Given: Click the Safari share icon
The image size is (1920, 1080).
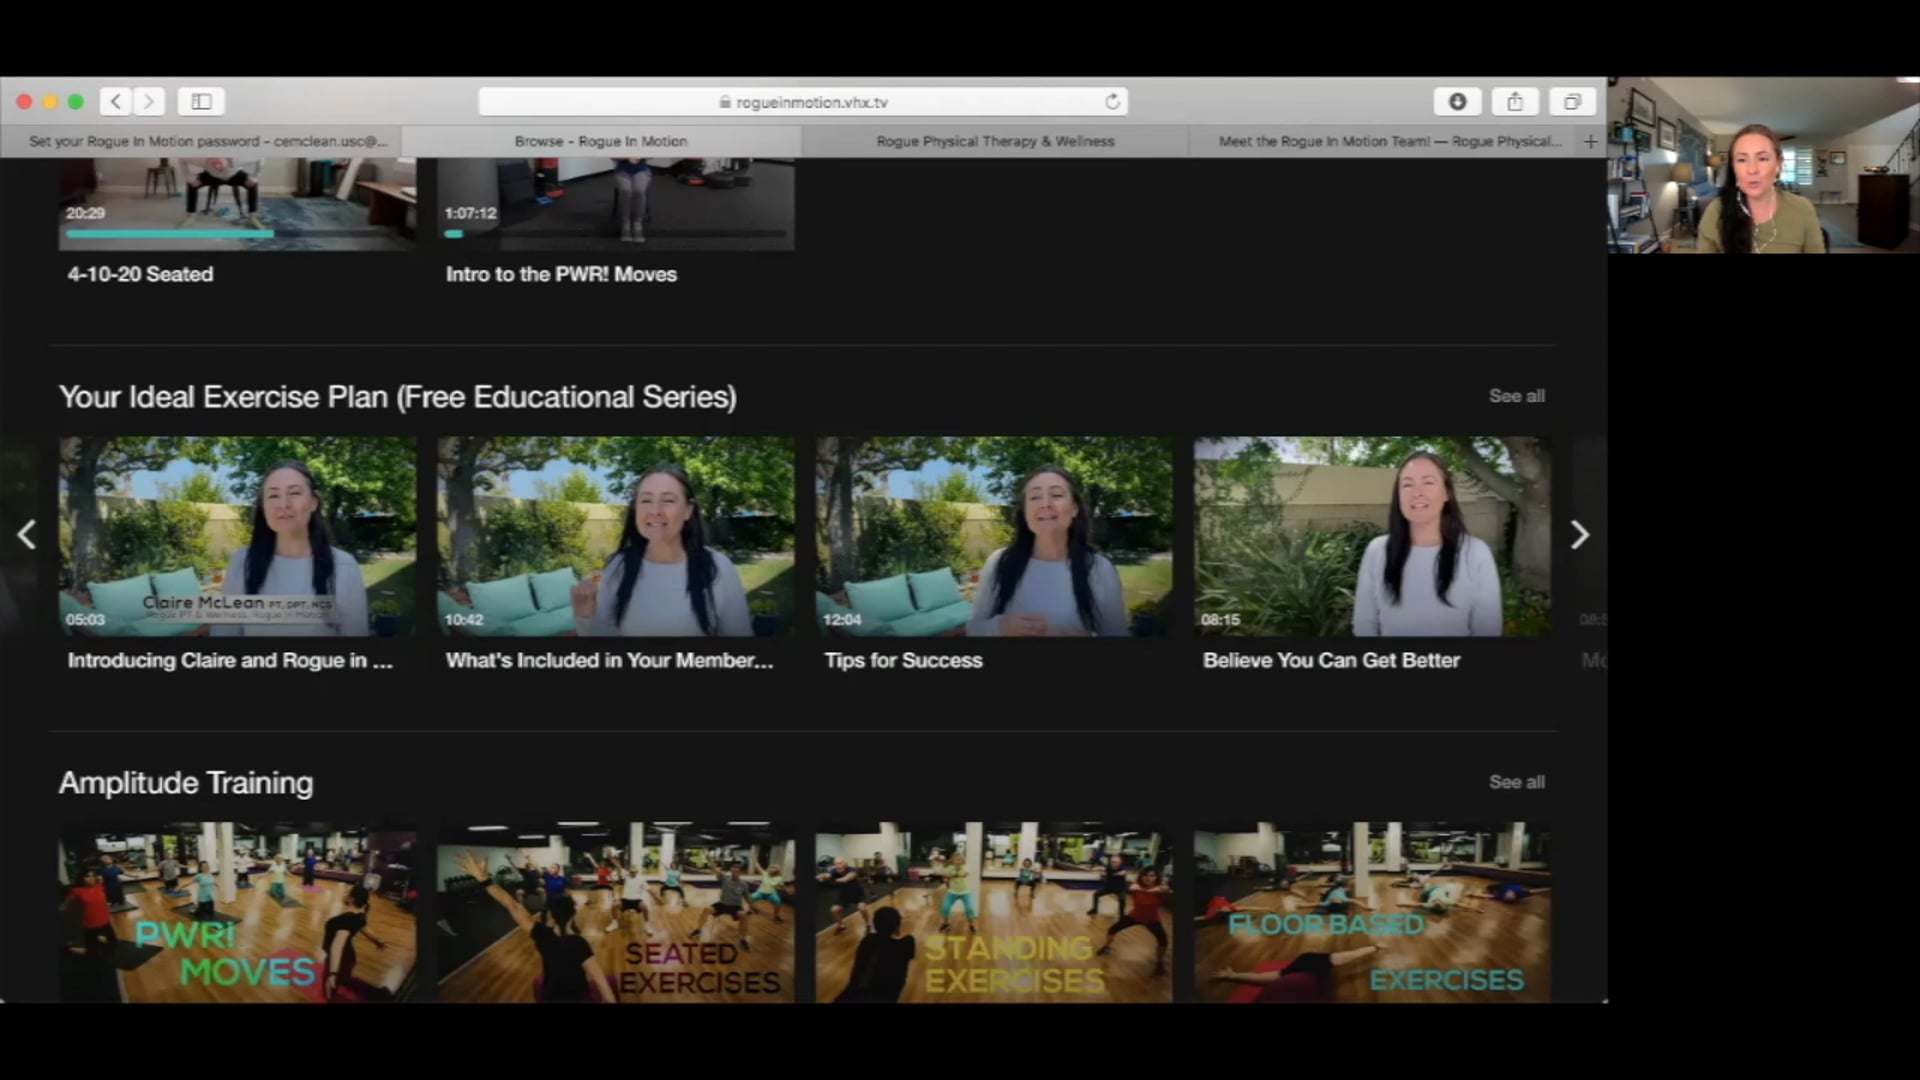Looking at the screenshot, I should pyautogui.click(x=1515, y=101).
